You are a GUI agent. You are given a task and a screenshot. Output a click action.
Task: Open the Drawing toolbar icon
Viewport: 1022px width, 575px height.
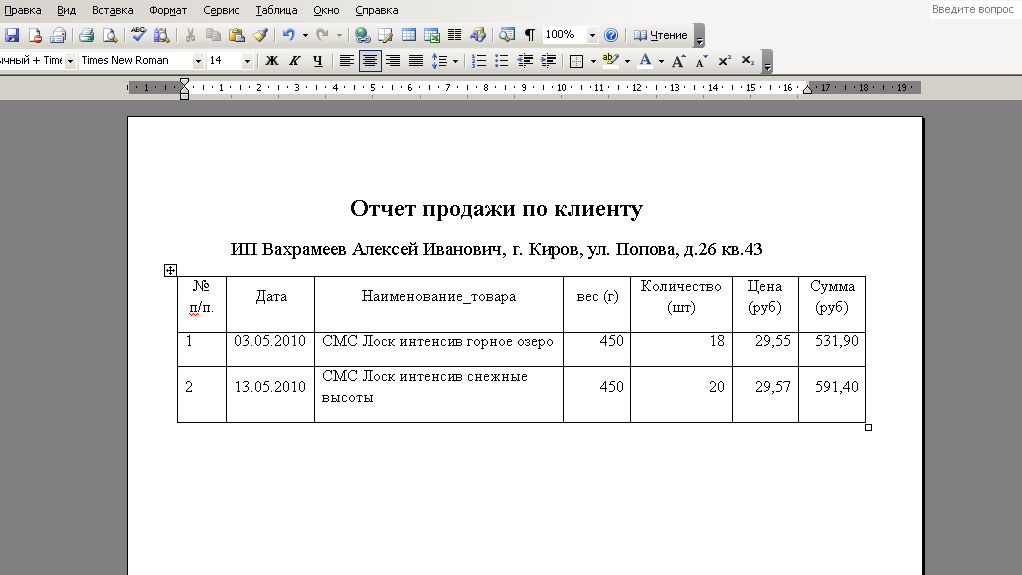[478, 35]
